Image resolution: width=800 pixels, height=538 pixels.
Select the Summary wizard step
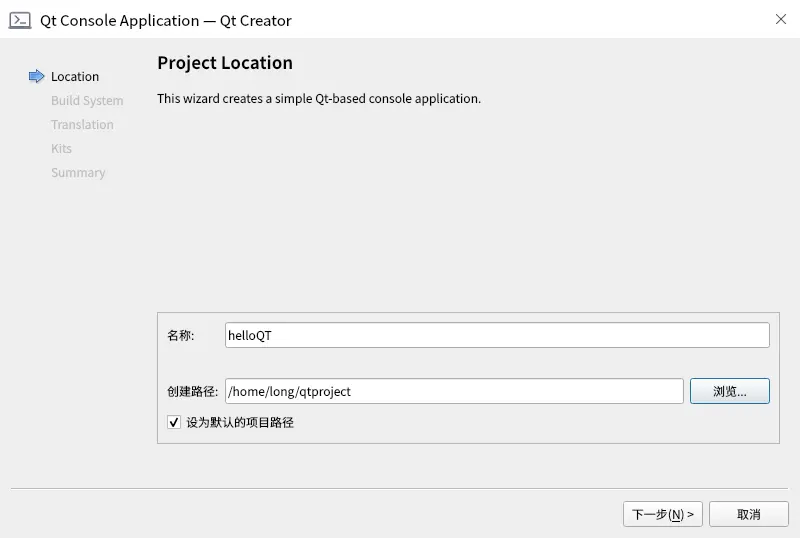pos(78,173)
